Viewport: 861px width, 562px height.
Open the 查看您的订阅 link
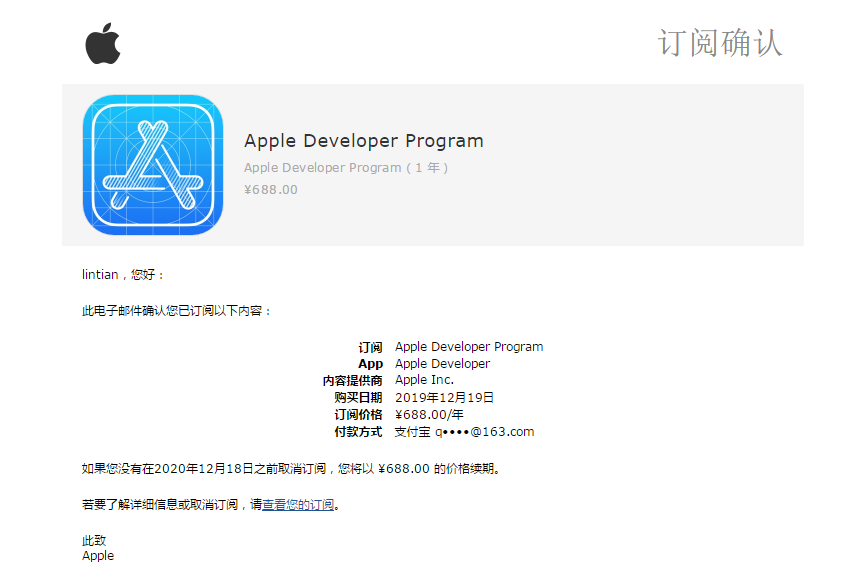(298, 504)
